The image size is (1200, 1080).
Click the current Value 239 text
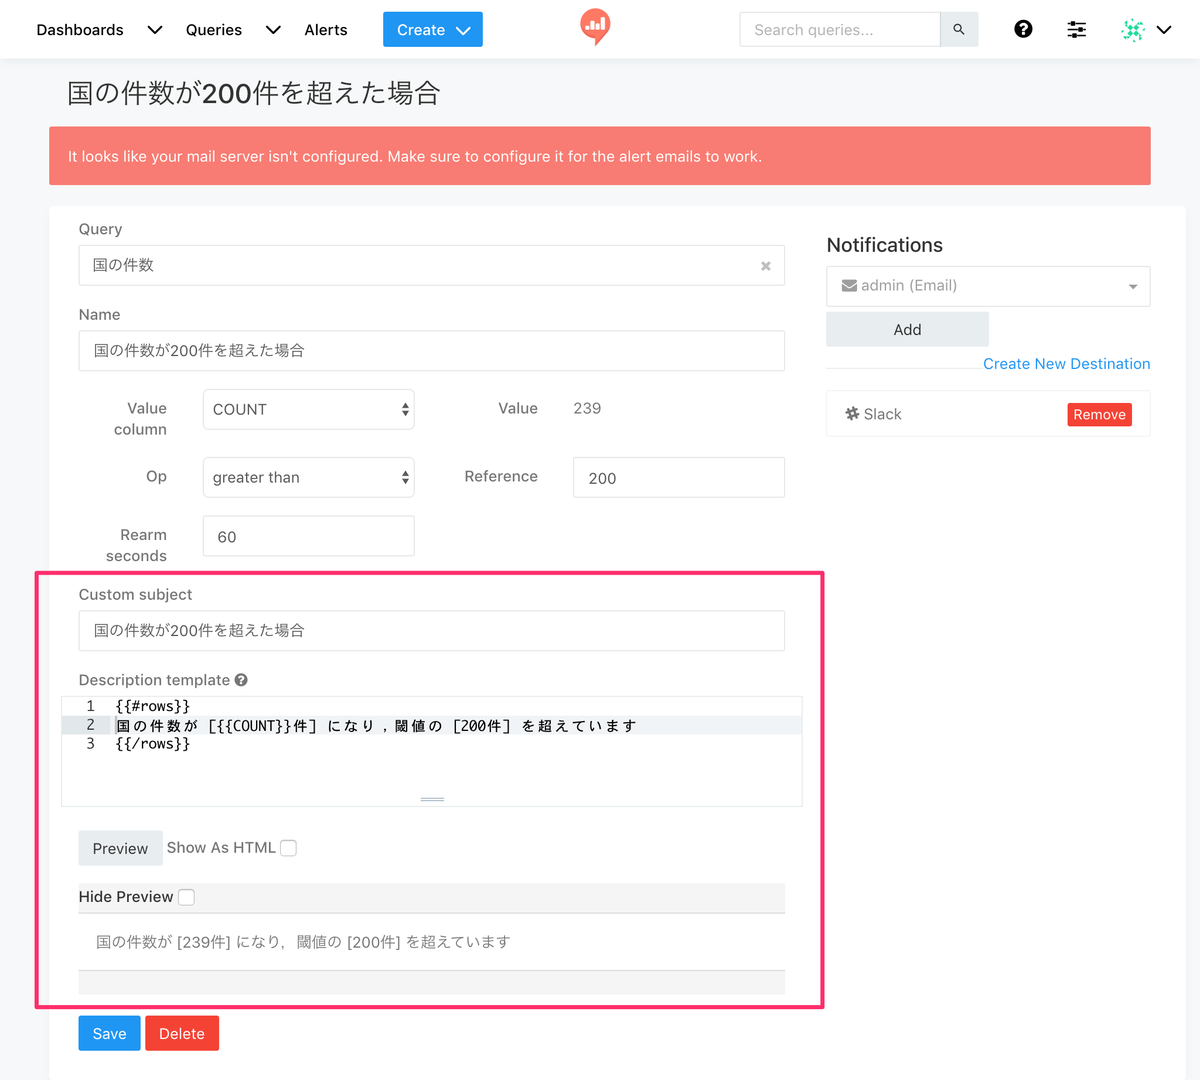(587, 408)
